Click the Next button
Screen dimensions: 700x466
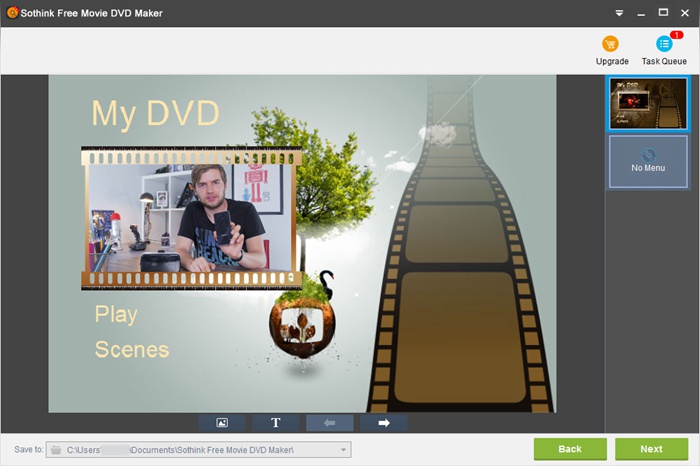click(651, 449)
